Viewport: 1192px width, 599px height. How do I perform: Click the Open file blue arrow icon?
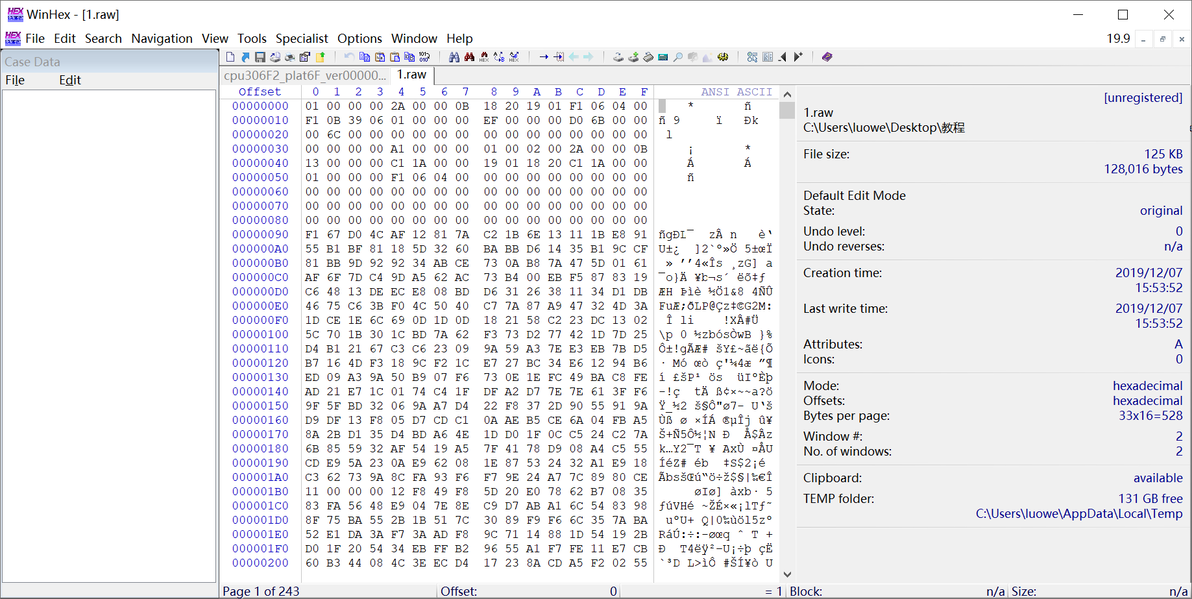(x=246, y=57)
